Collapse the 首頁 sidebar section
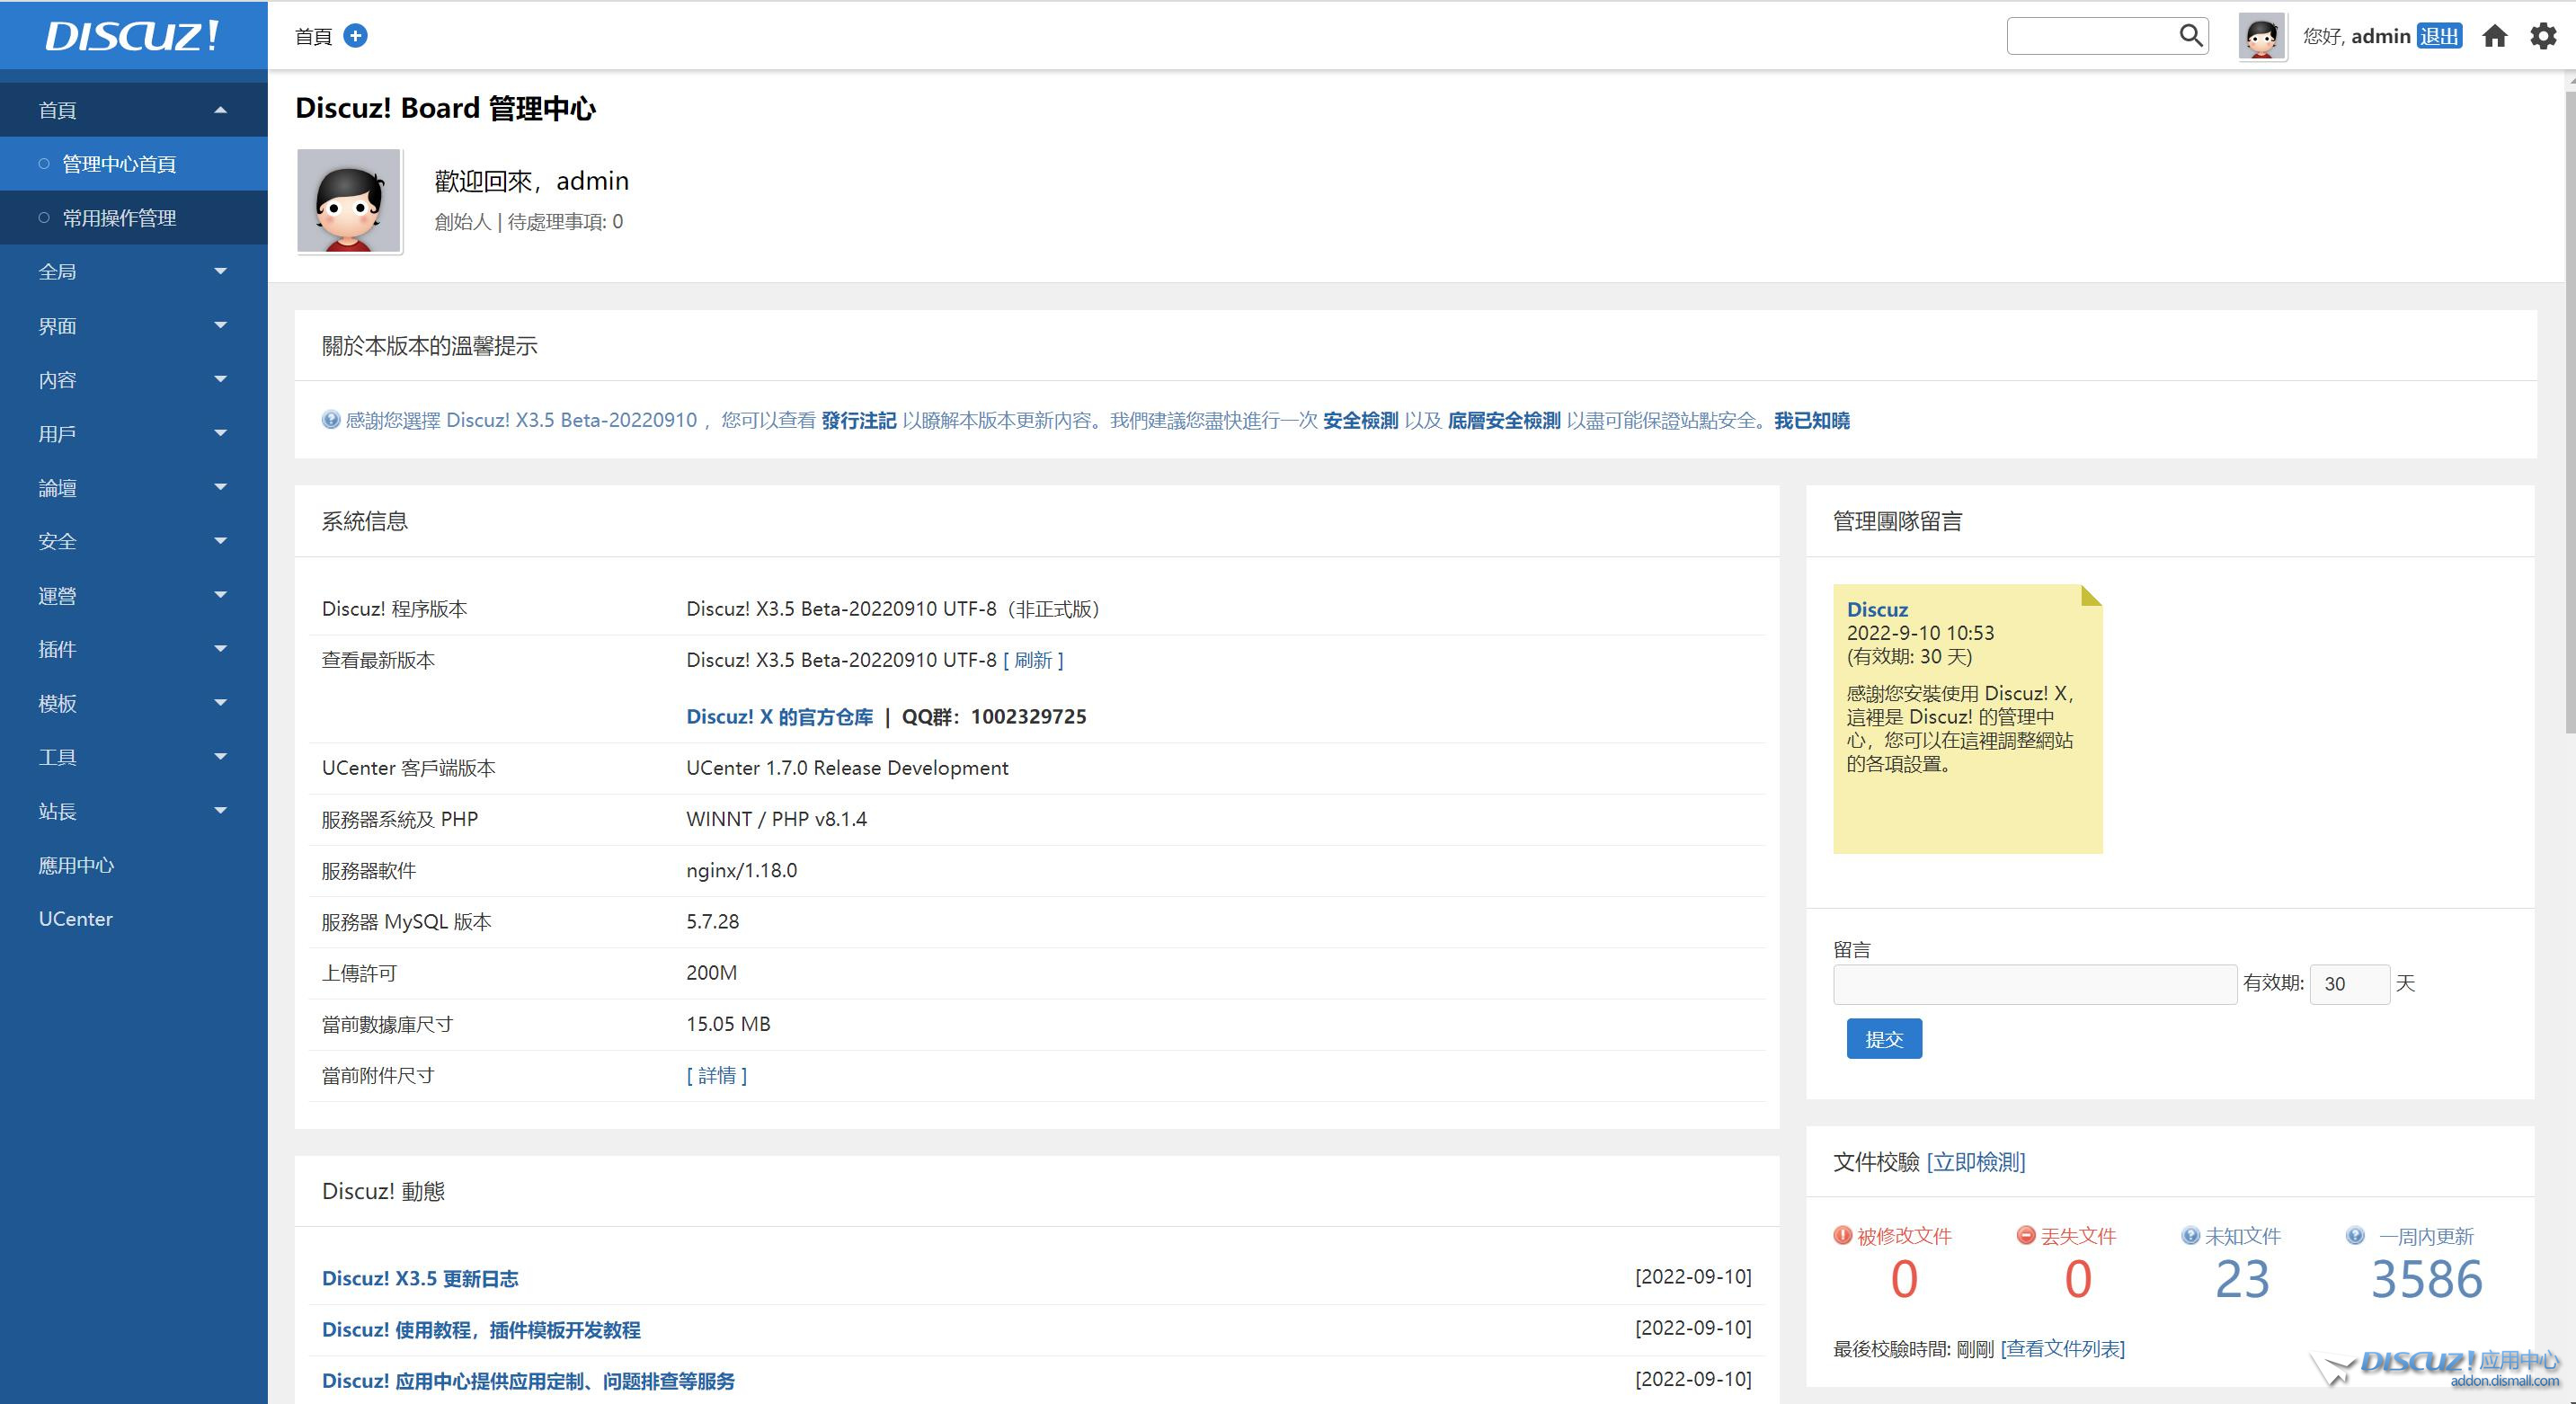 pos(133,110)
